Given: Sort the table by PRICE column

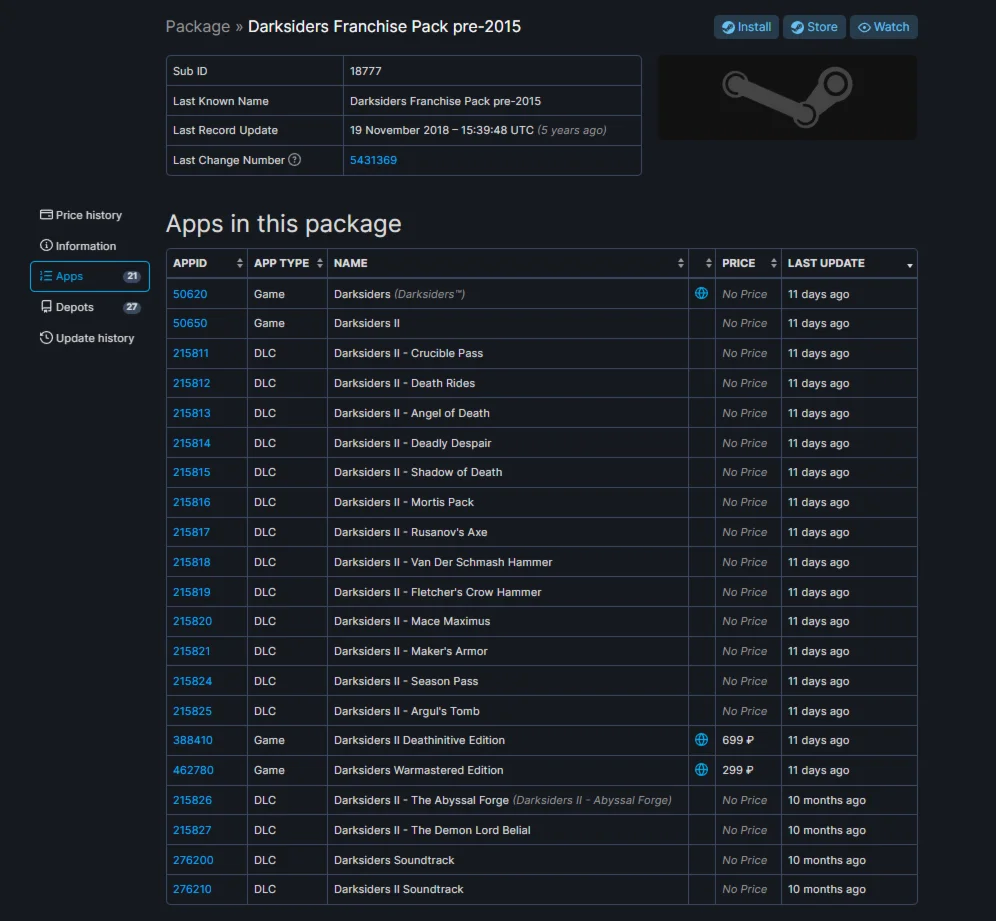Looking at the screenshot, I should (x=748, y=263).
